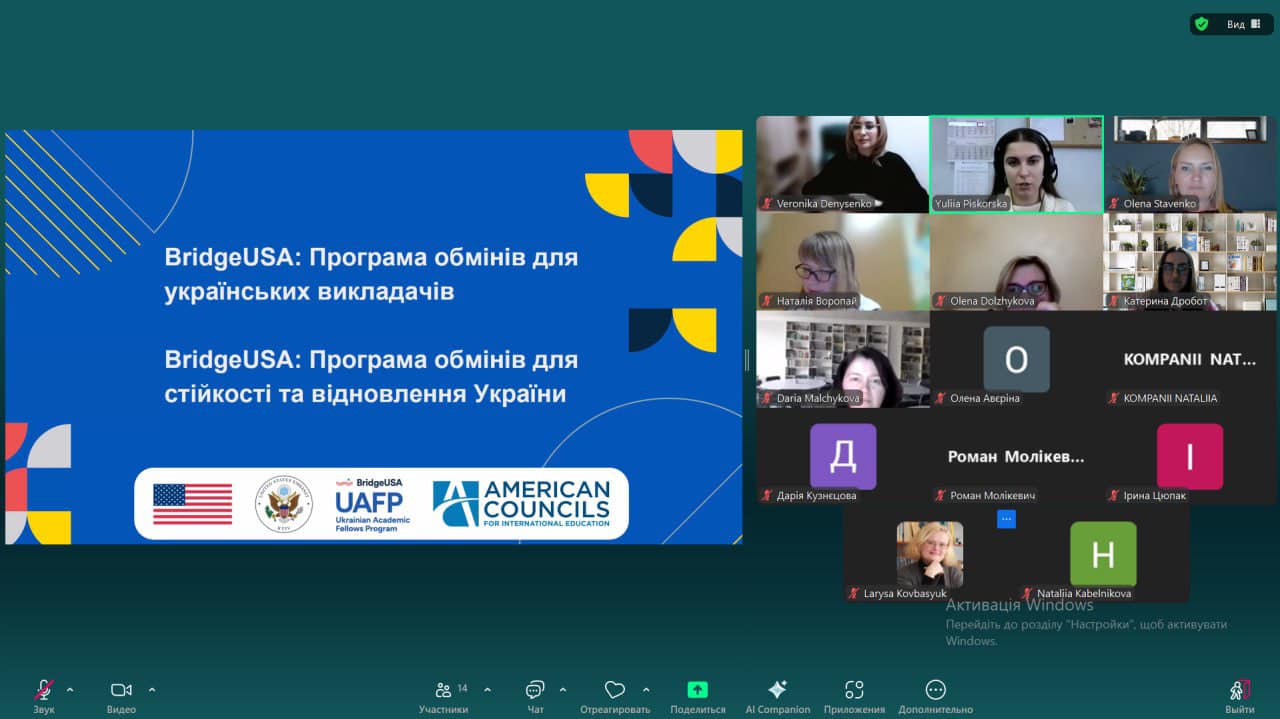Click muted mic icon beside Ірина Цюпак

pos(1114,495)
